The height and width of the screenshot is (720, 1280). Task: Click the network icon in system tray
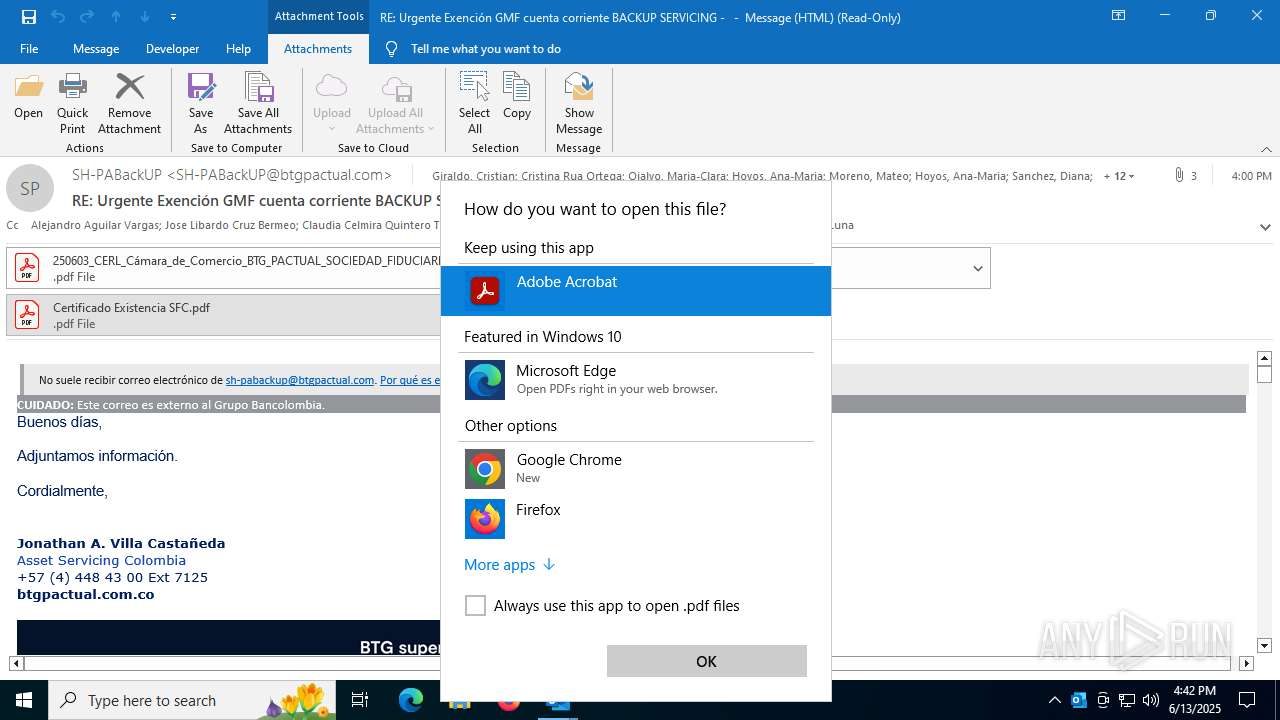click(x=1127, y=700)
